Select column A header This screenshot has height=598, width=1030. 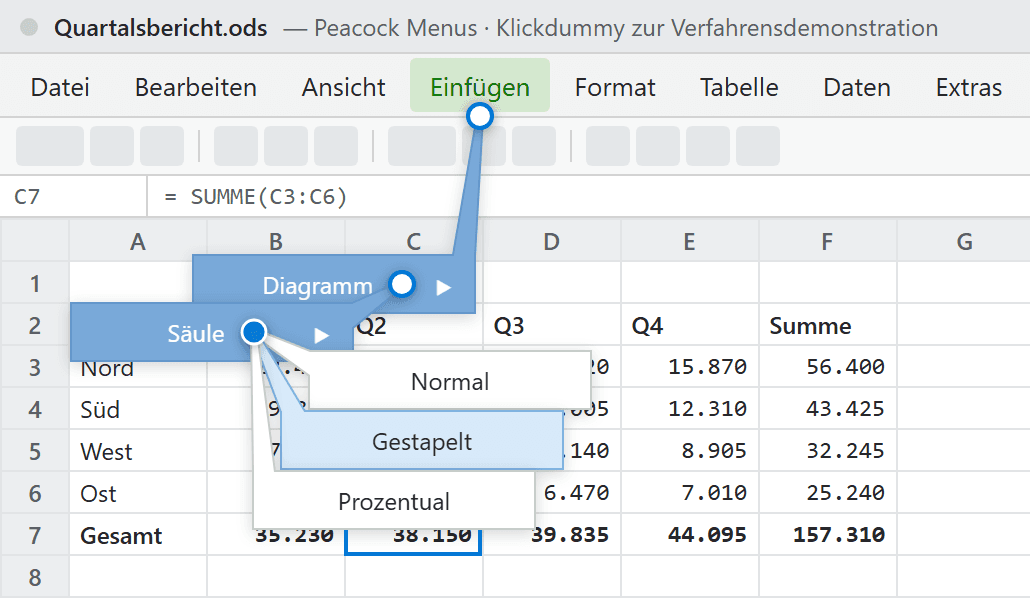pos(138,241)
